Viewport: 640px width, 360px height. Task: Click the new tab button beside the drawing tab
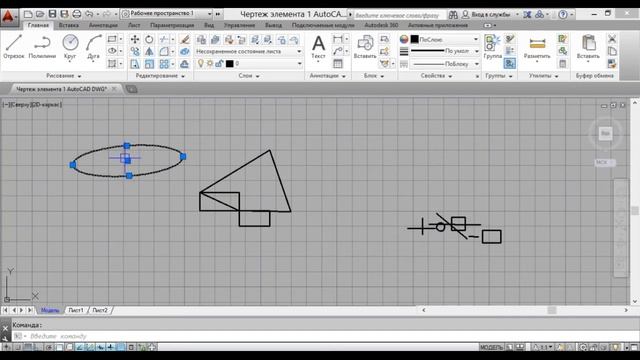[131, 89]
